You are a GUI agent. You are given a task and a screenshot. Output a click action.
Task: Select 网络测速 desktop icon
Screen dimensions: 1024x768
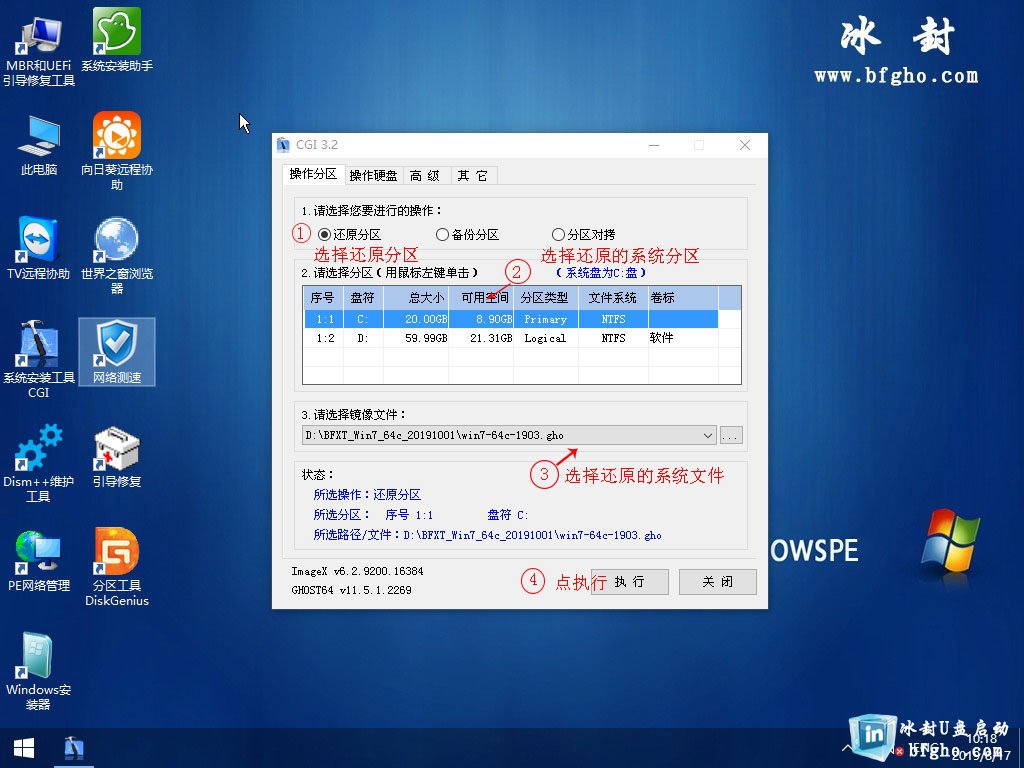coord(117,351)
